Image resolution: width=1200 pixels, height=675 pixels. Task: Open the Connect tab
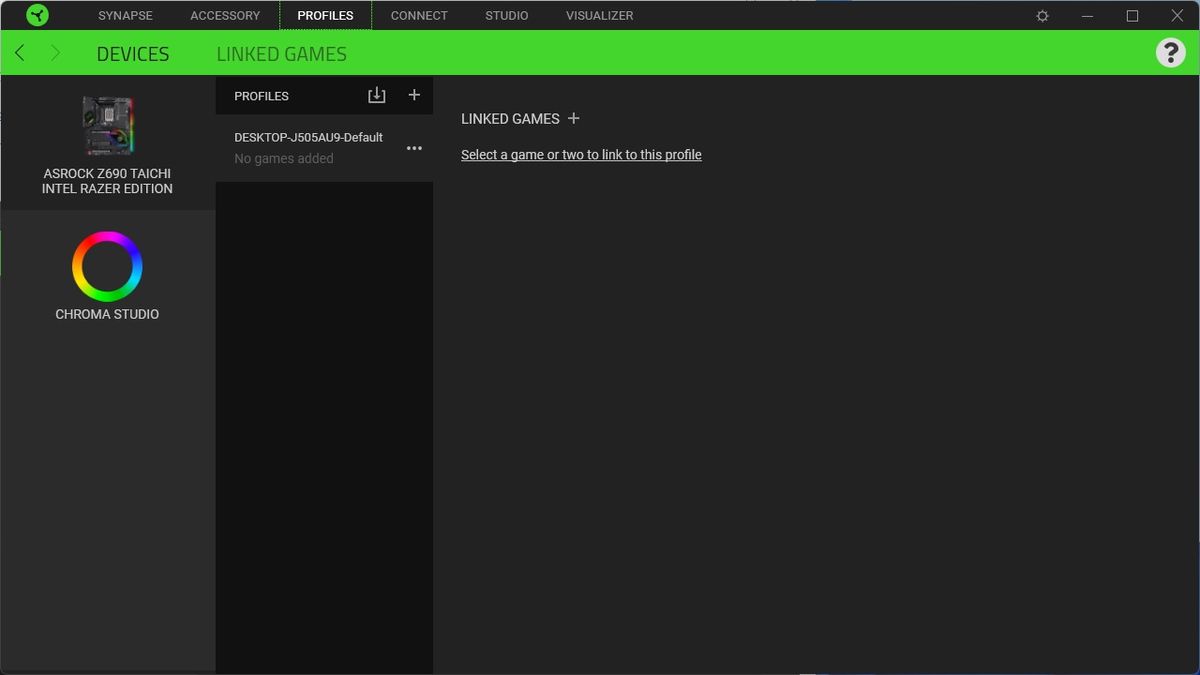pos(419,16)
